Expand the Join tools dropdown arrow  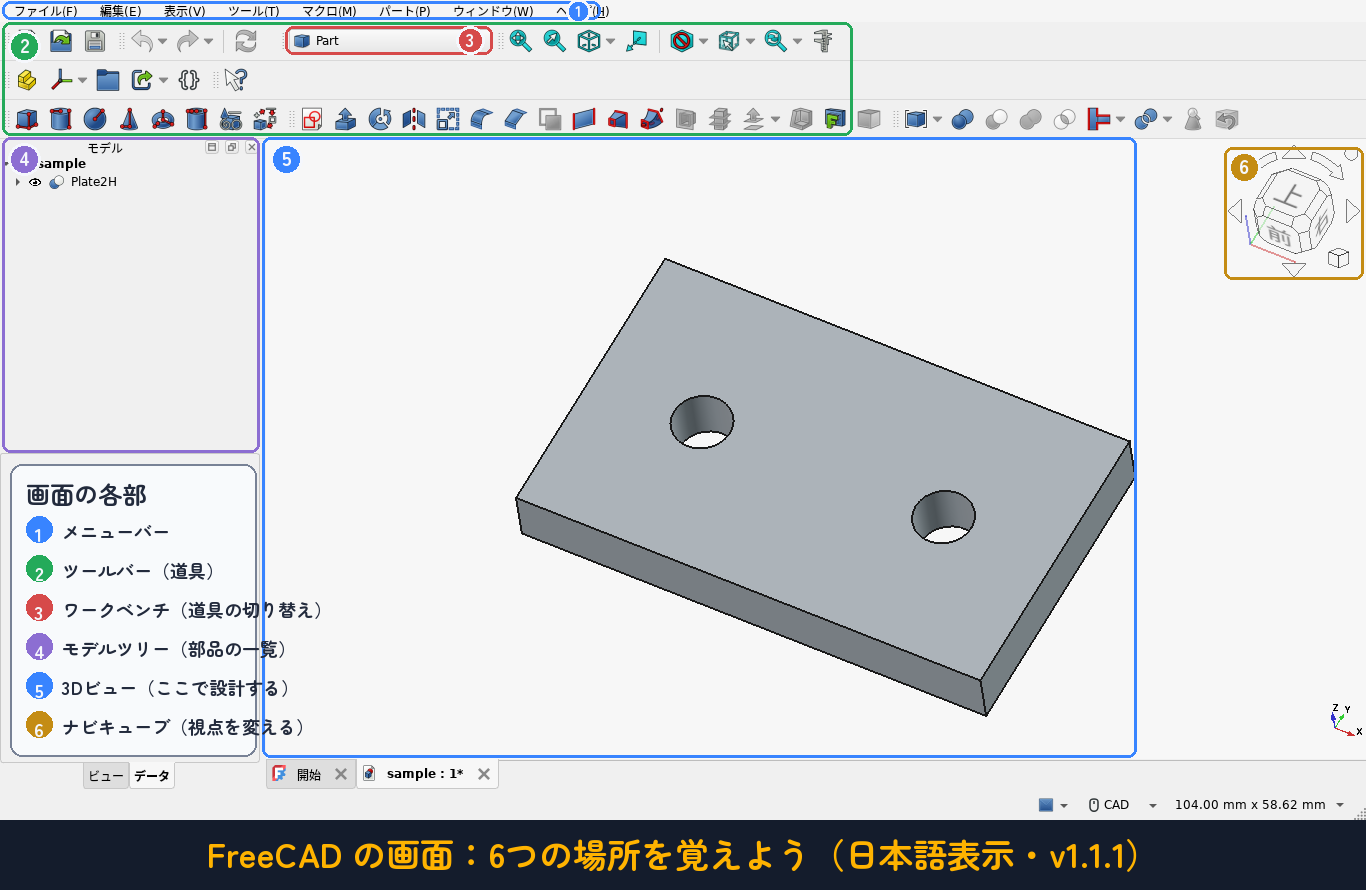coord(1120,119)
